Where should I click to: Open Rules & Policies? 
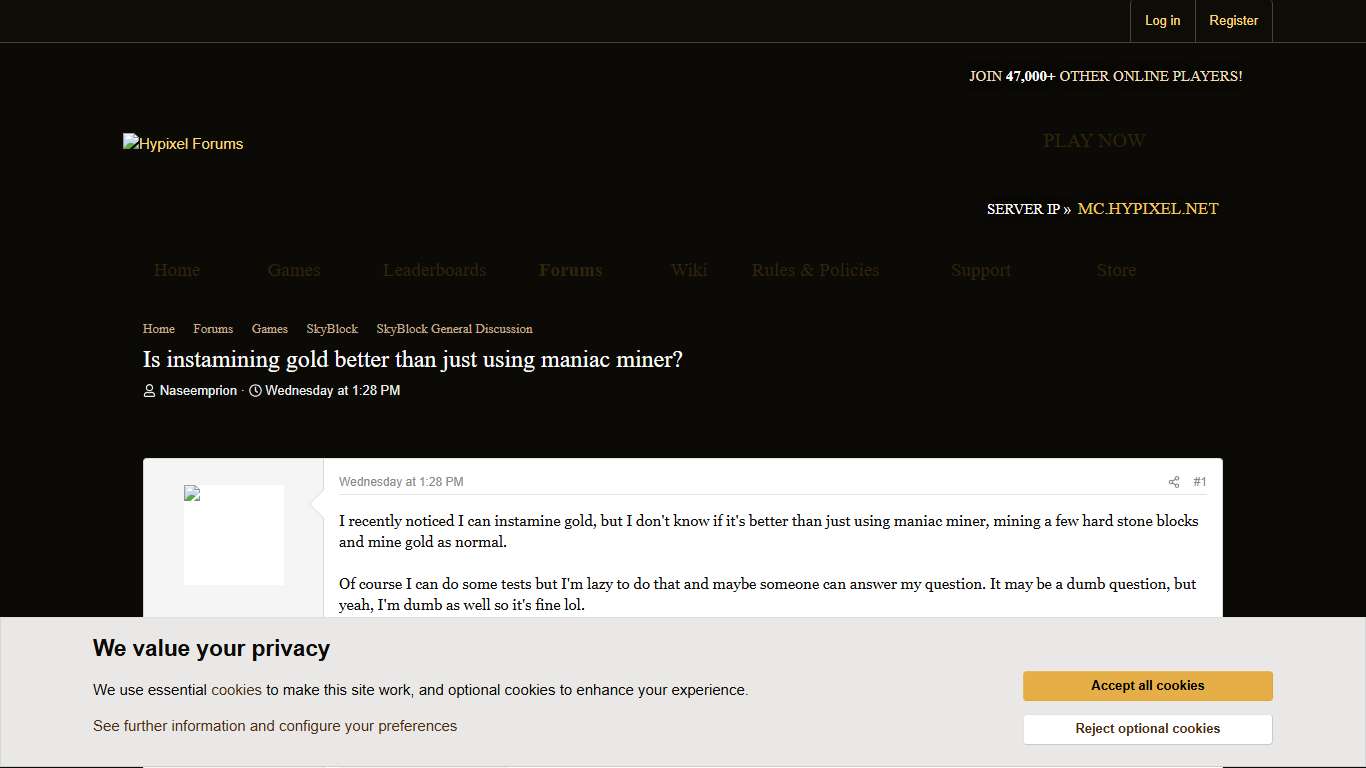pyautogui.click(x=815, y=270)
